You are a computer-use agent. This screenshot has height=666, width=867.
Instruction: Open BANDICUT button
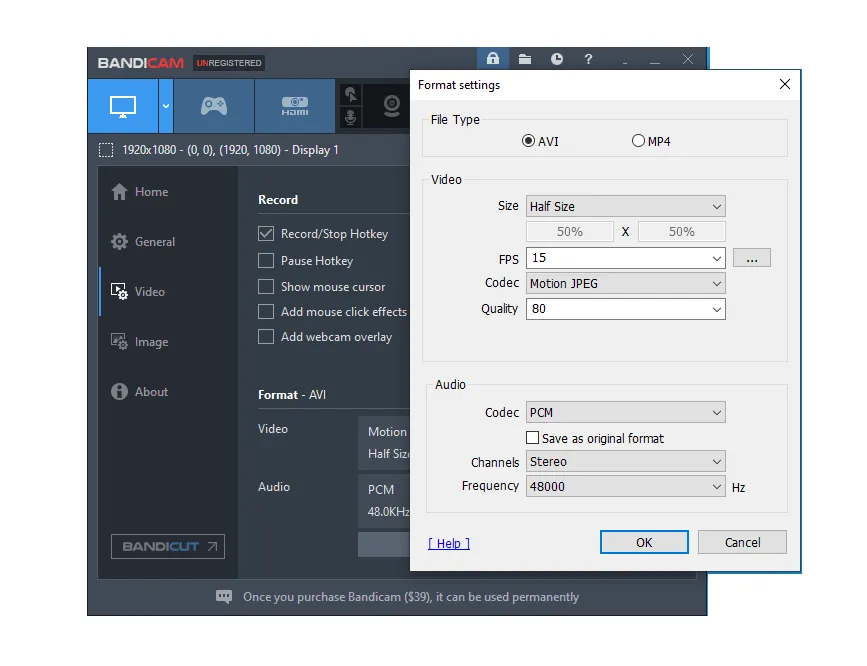click(x=168, y=547)
